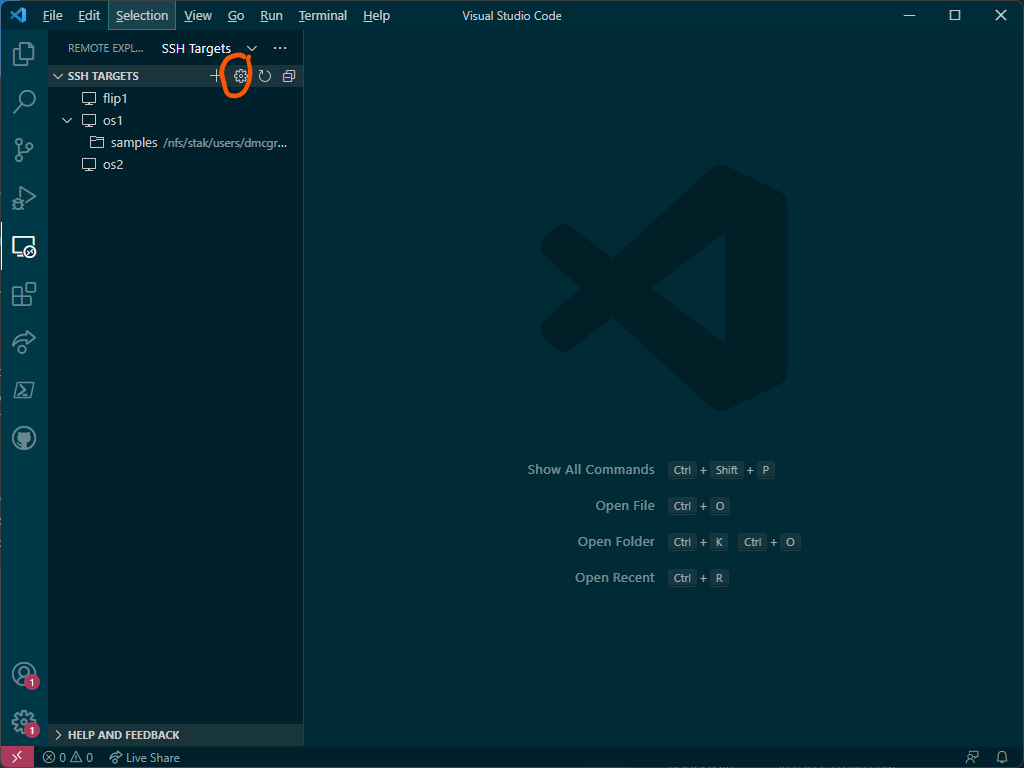Open Source Control view
Screen dimensions: 1024x768
pyautogui.click(x=24, y=150)
